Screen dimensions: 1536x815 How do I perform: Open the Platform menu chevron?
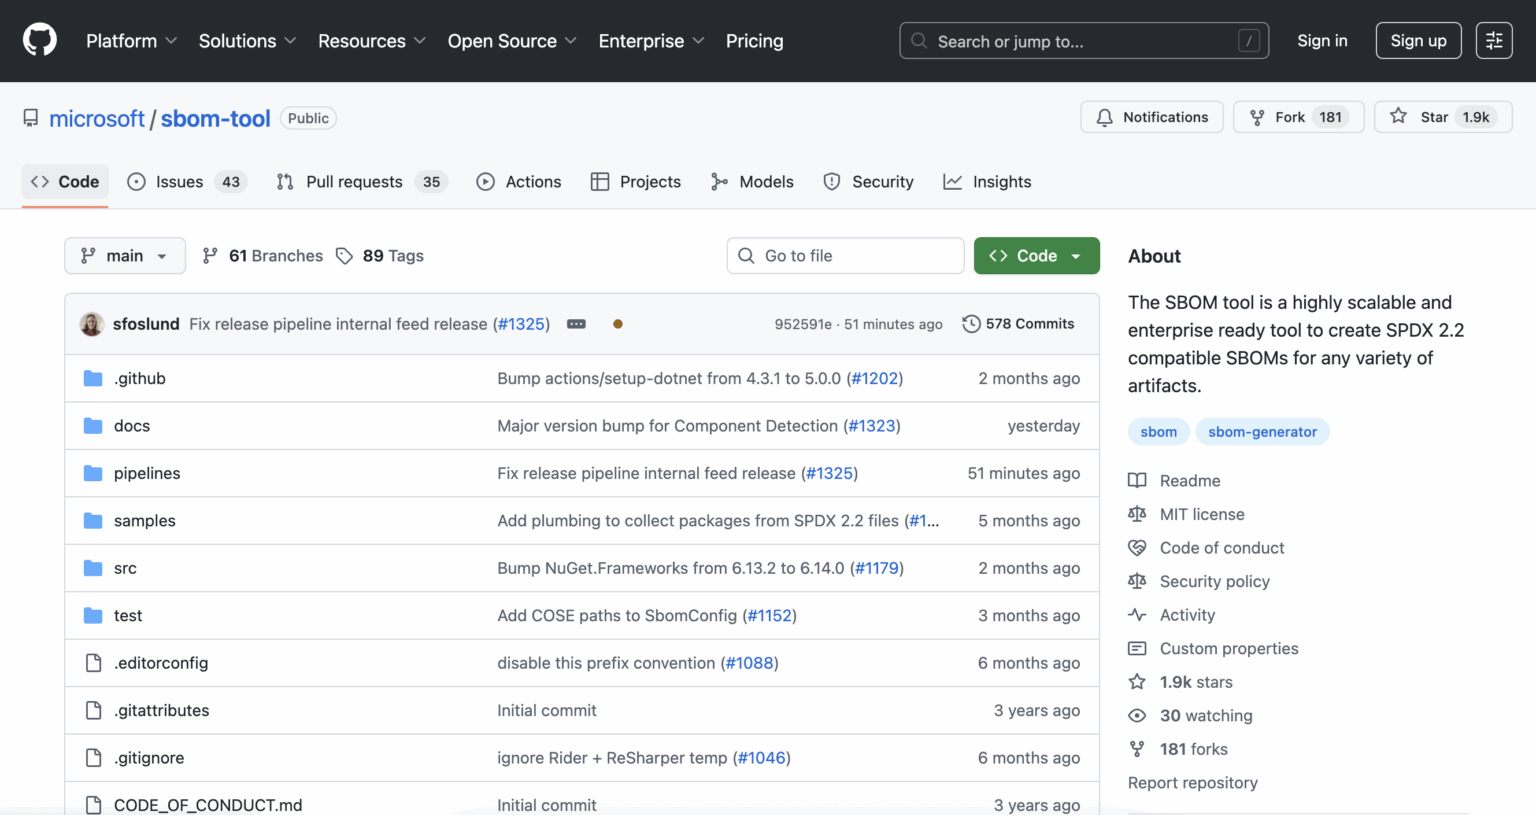pos(171,41)
